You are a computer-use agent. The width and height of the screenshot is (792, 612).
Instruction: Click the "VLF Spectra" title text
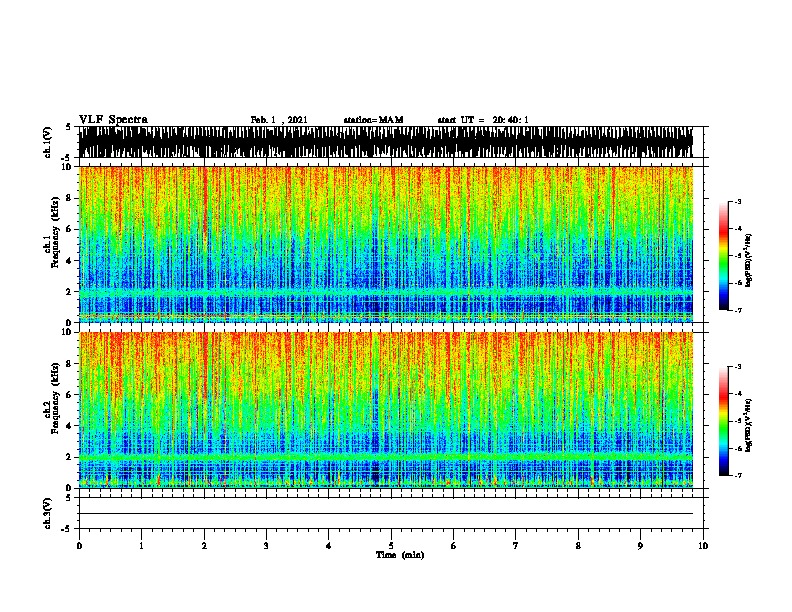point(113,120)
